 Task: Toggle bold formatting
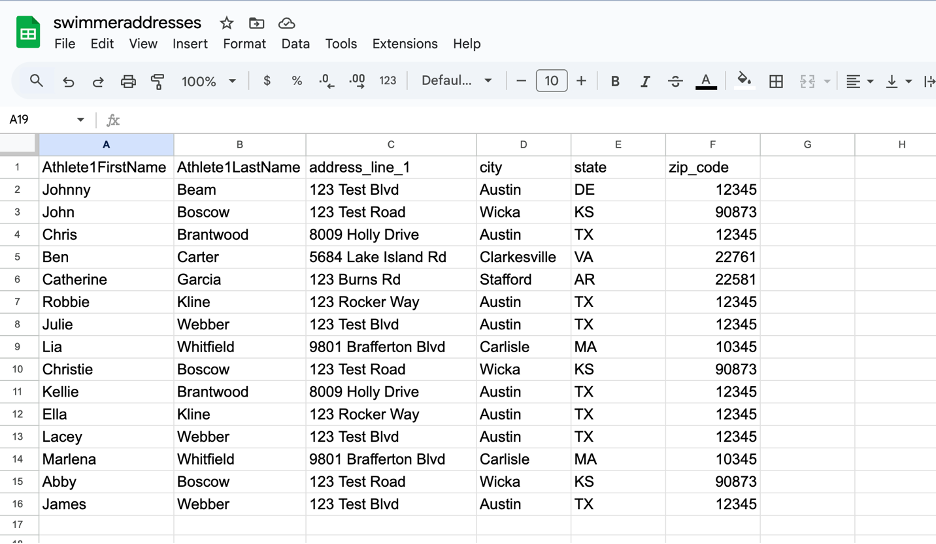pos(615,81)
